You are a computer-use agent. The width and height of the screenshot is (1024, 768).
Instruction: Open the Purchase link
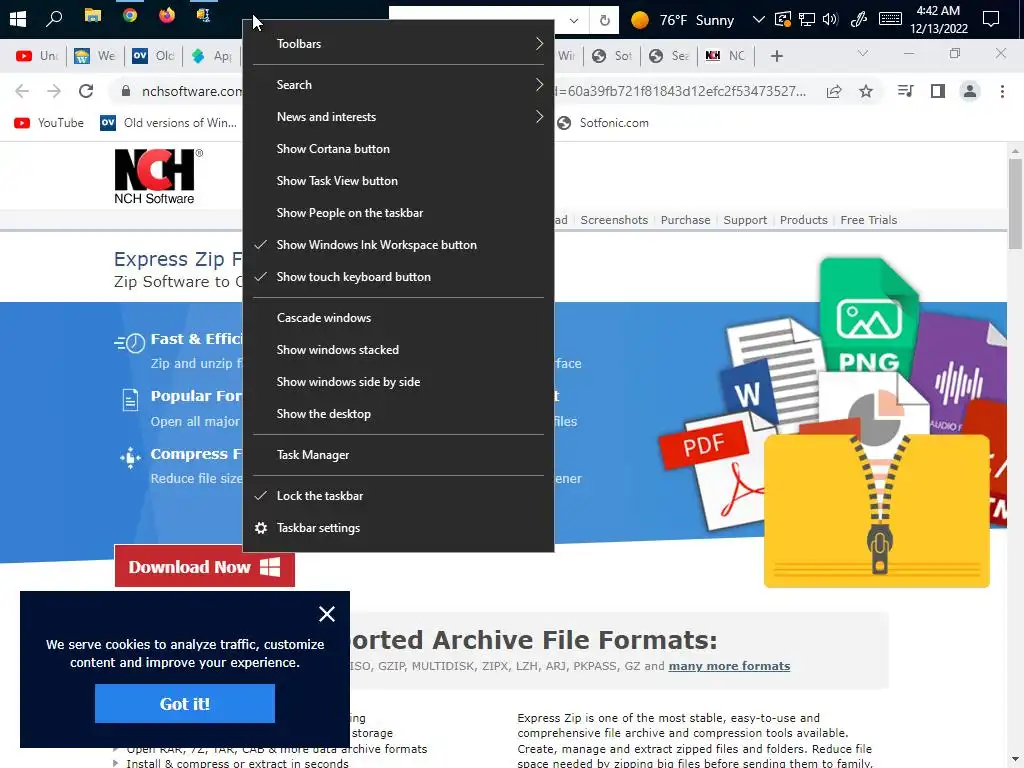(686, 220)
